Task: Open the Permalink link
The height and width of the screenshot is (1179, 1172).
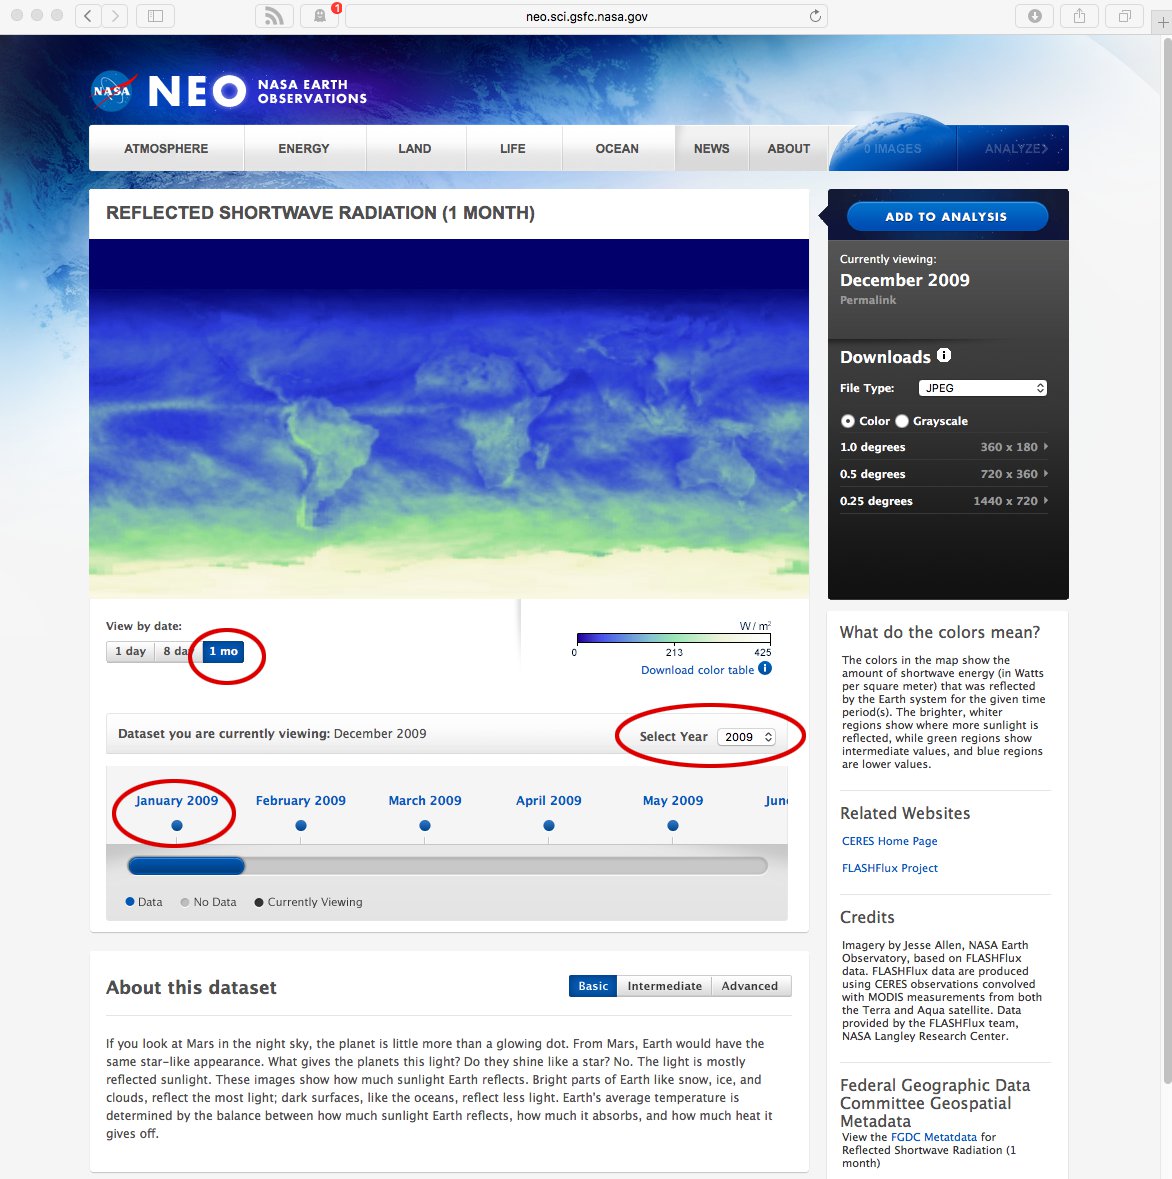Action: (x=868, y=300)
